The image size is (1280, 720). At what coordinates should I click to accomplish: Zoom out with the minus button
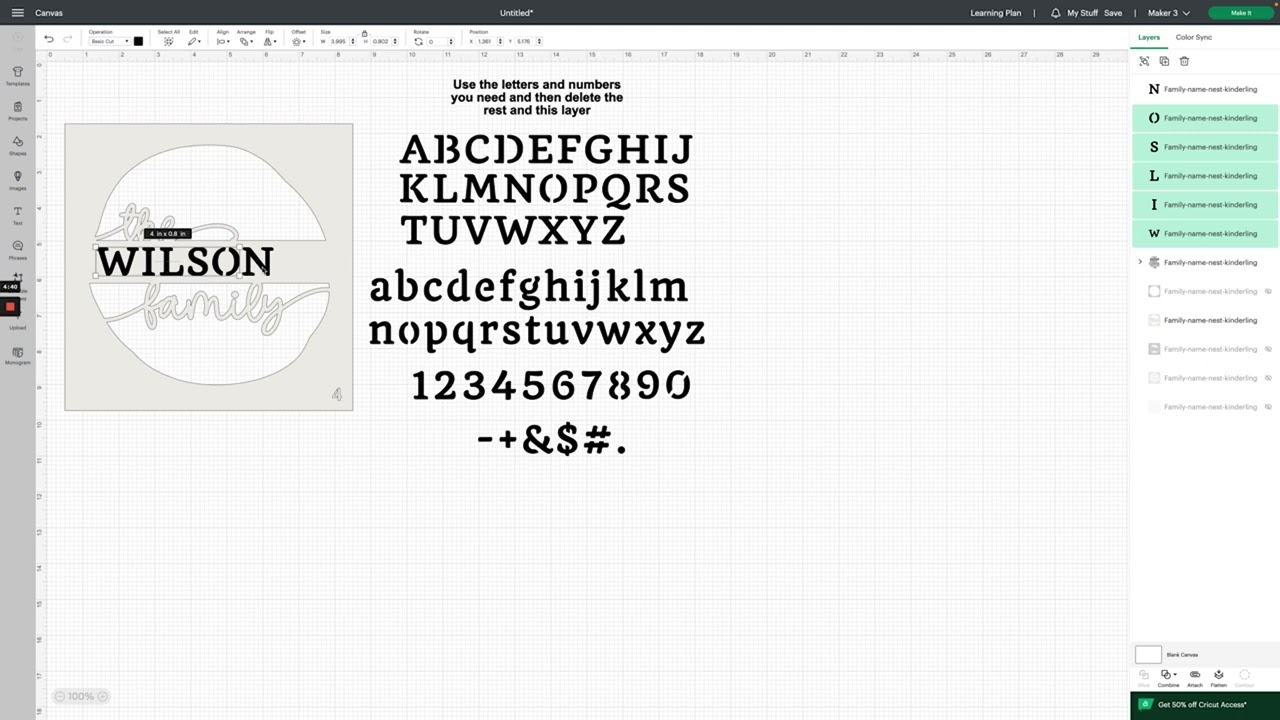(60, 696)
